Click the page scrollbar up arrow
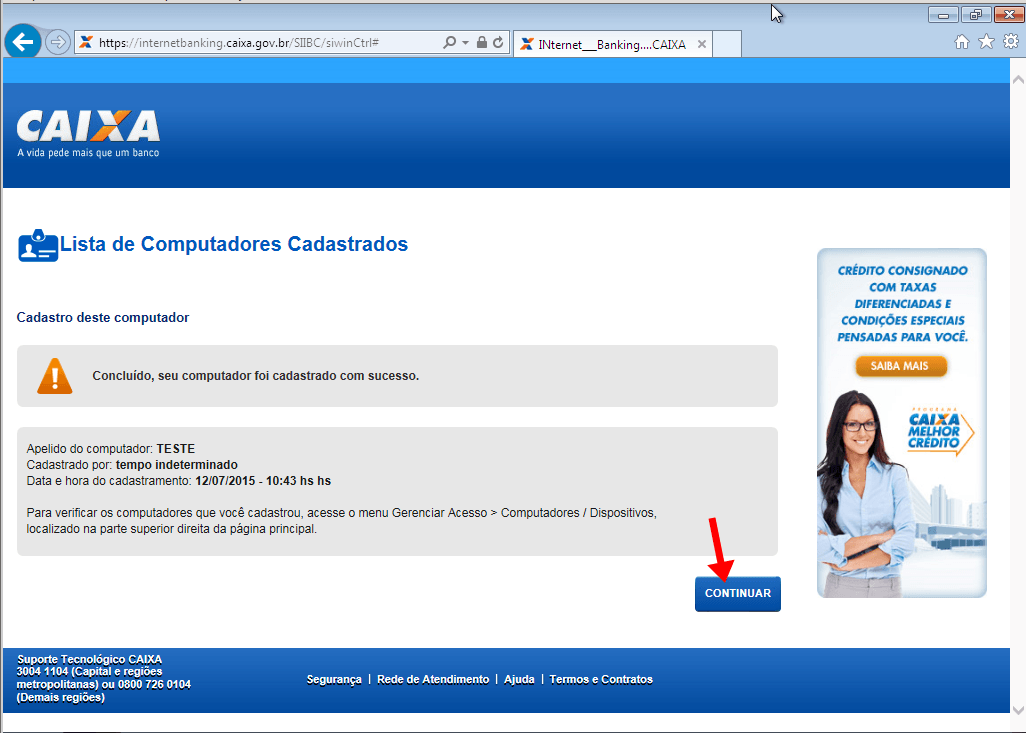The width and height of the screenshot is (1026, 733). point(1018,80)
